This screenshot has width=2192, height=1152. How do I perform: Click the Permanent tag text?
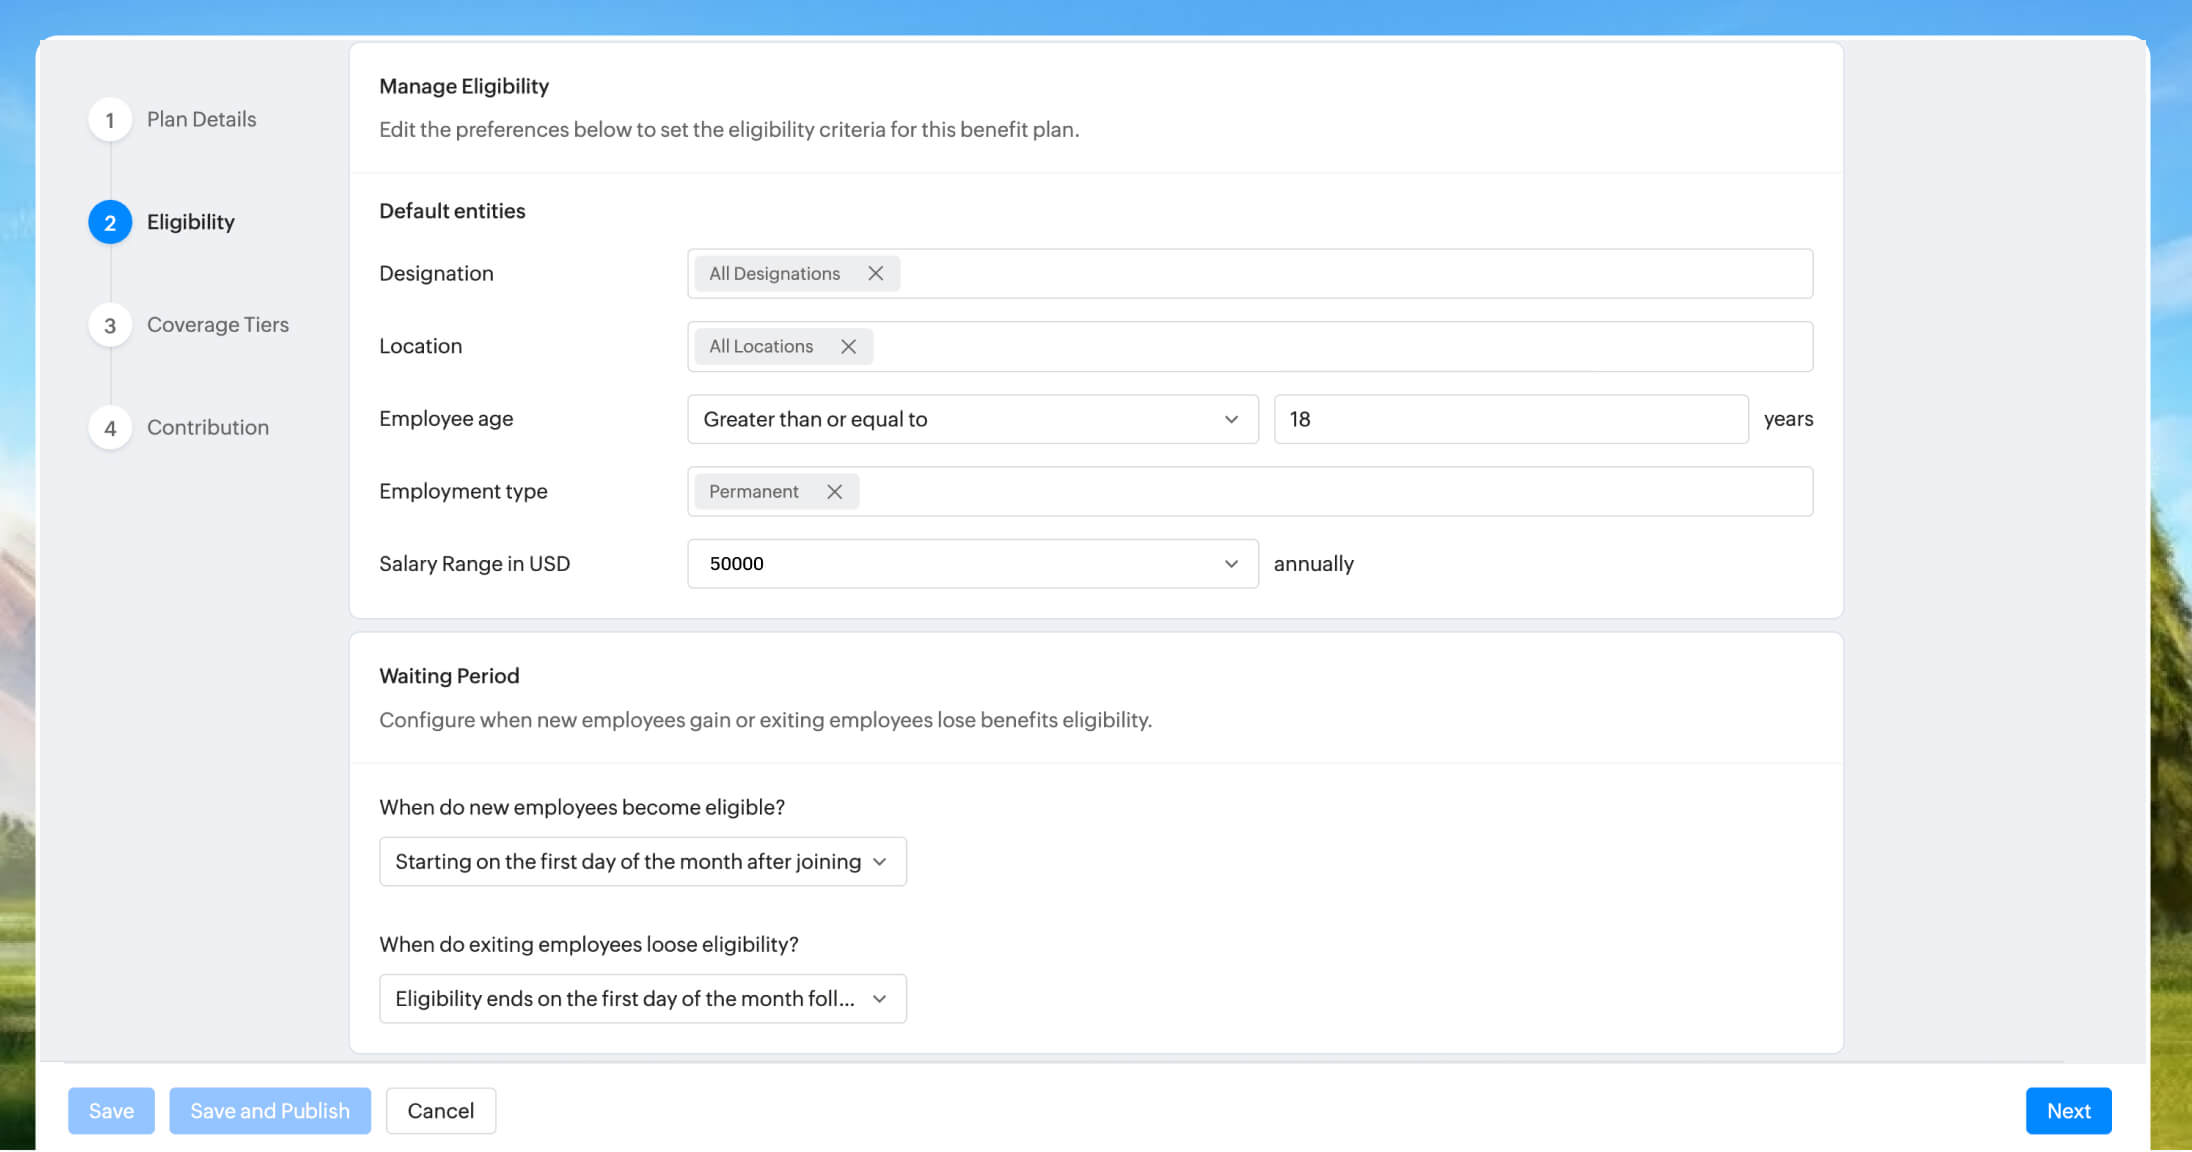pyautogui.click(x=753, y=491)
